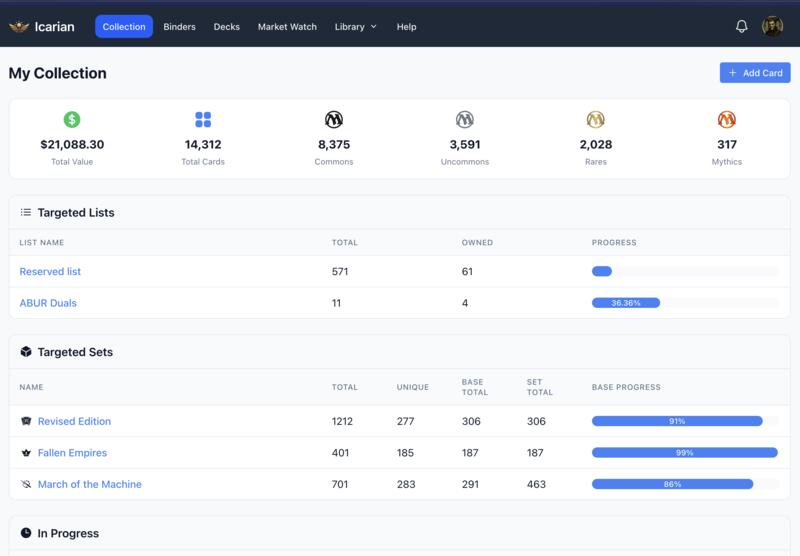
Task: Click the ABUR Duals 36.36% progress bar
Action: (684, 303)
